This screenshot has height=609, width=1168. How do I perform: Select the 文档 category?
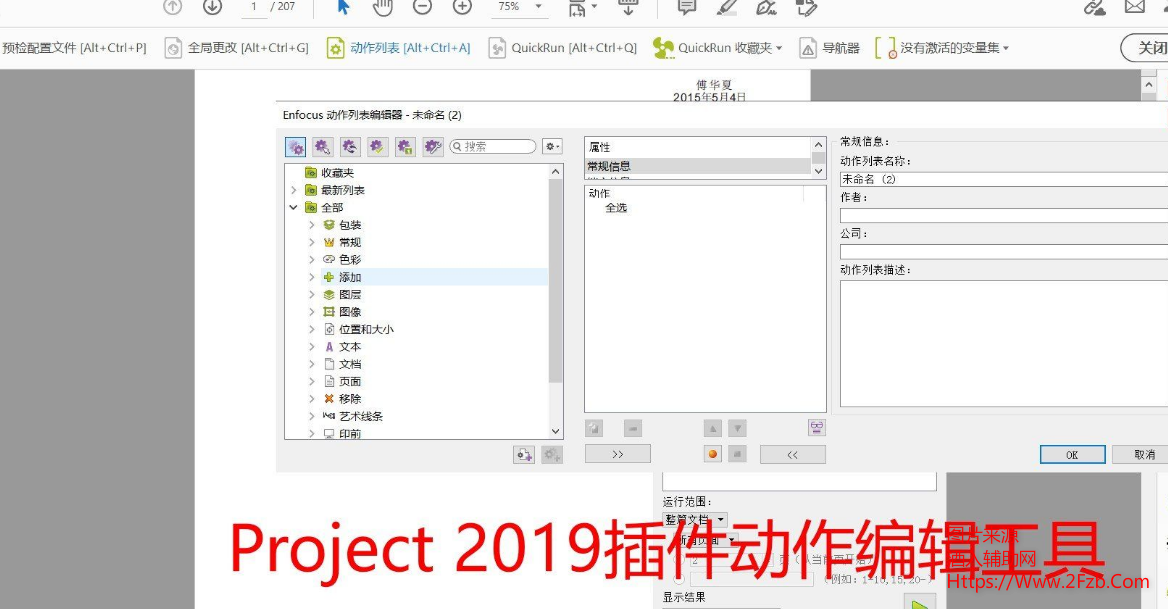click(x=342, y=364)
